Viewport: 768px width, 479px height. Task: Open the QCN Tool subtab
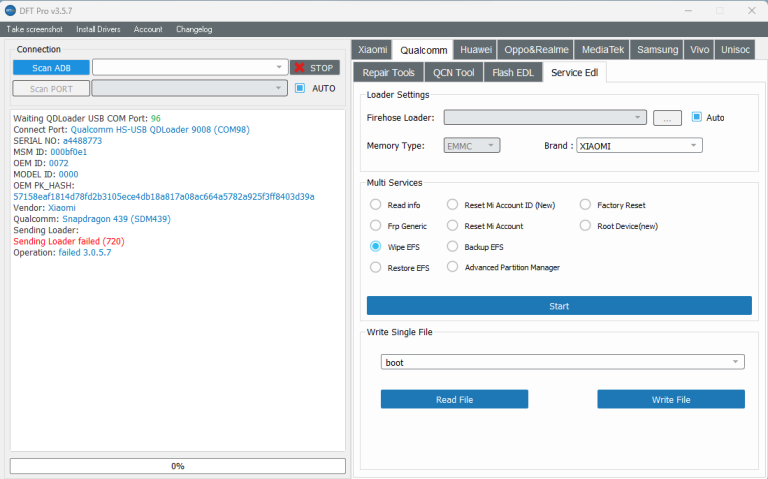pos(454,72)
